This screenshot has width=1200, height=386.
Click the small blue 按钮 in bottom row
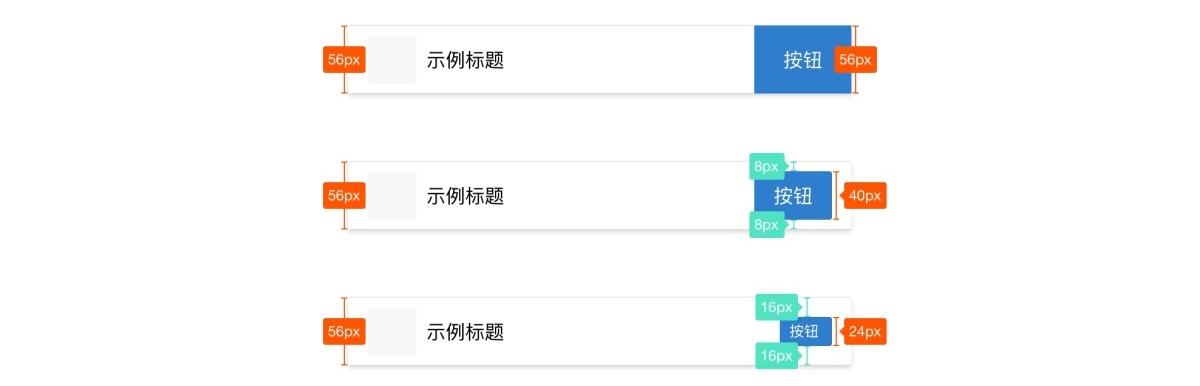click(x=805, y=332)
